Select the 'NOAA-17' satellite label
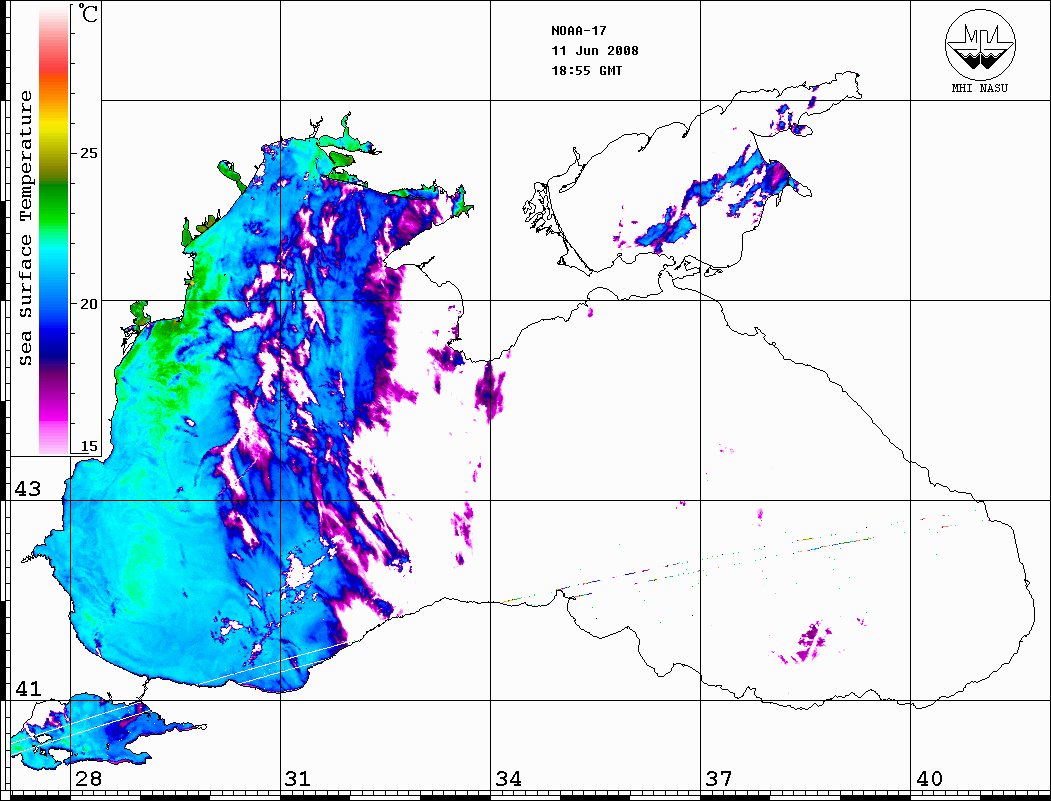 point(579,31)
